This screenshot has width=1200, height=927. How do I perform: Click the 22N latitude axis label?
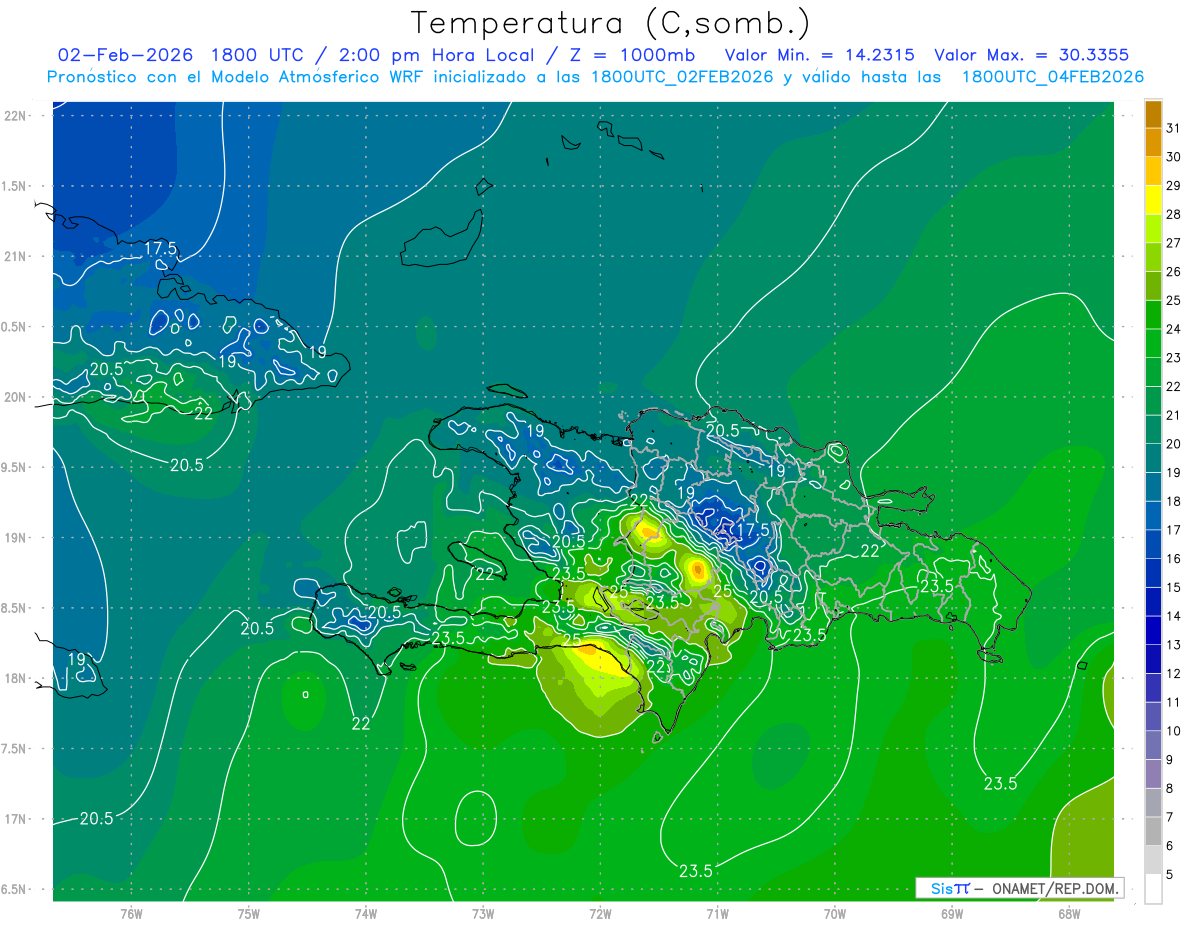(x=17, y=115)
